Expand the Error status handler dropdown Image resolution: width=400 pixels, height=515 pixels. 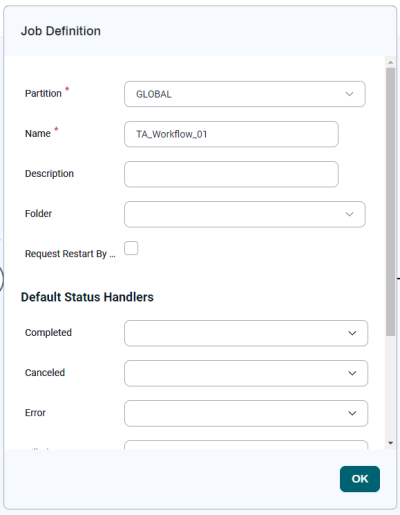tap(246, 413)
